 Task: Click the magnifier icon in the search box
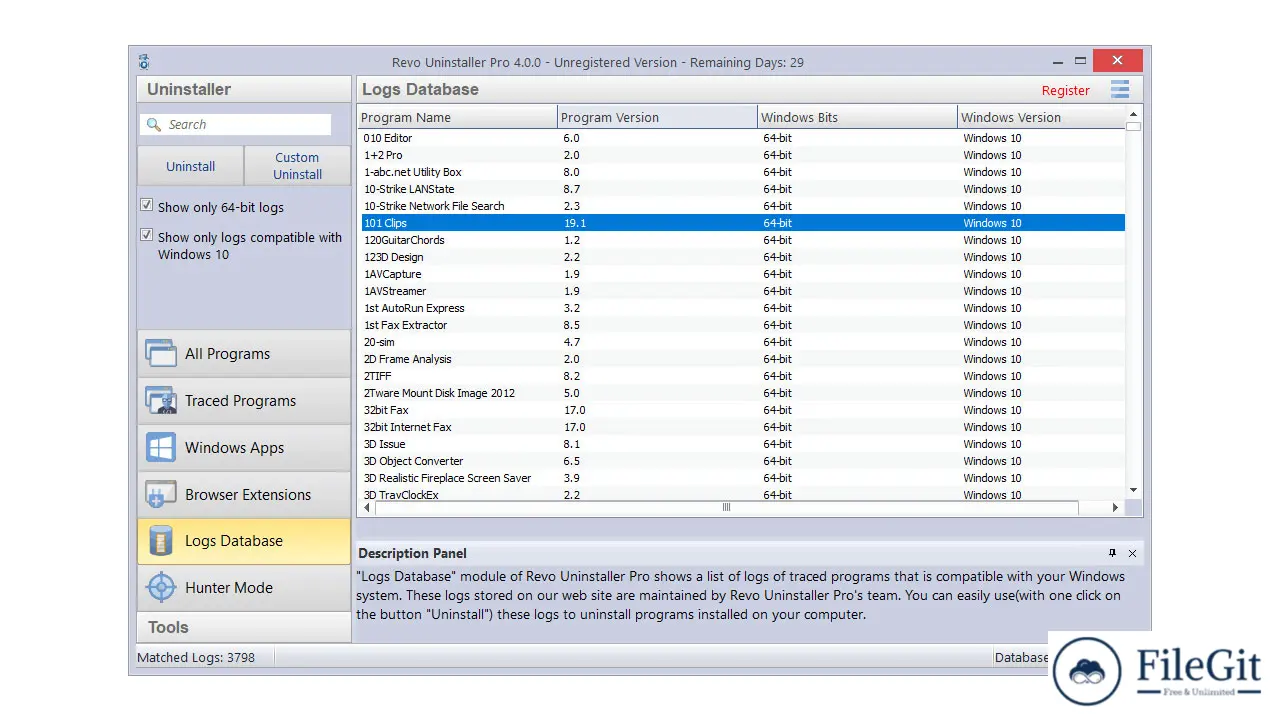click(x=154, y=125)
